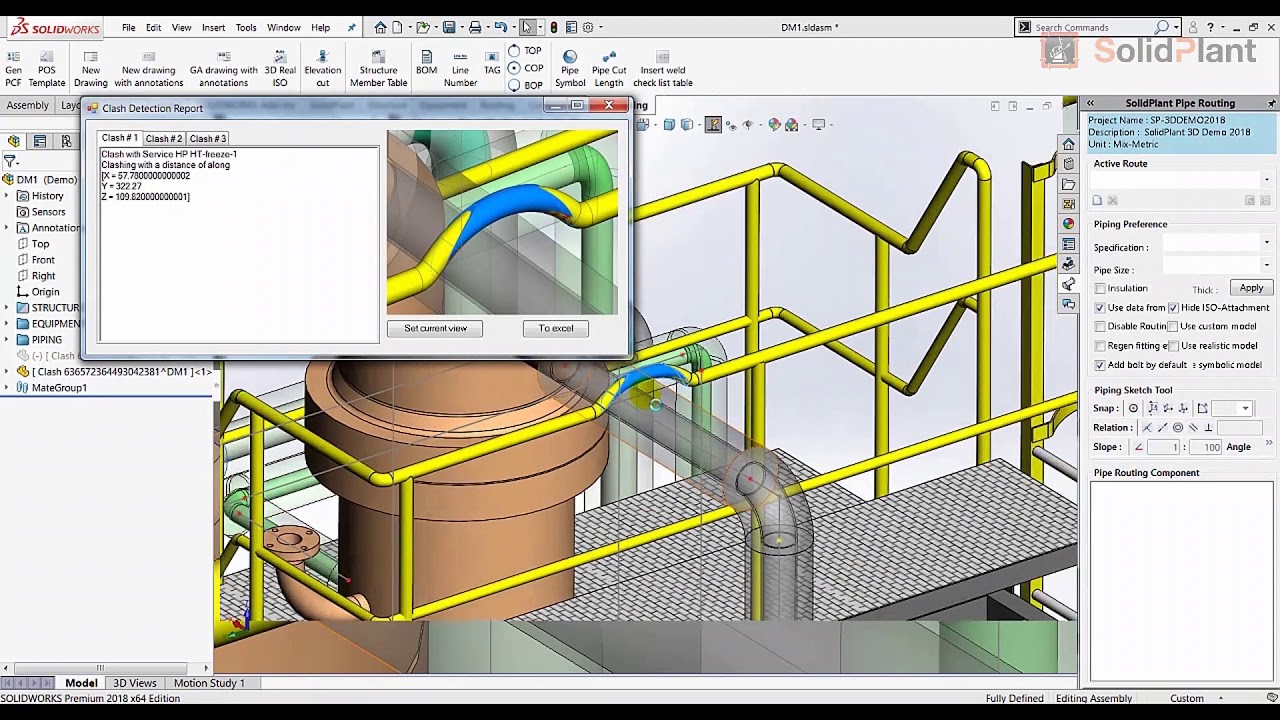Generate the BOM
Screen dimensions: 1280x720
pyautogui.click(x=426, y=63)
